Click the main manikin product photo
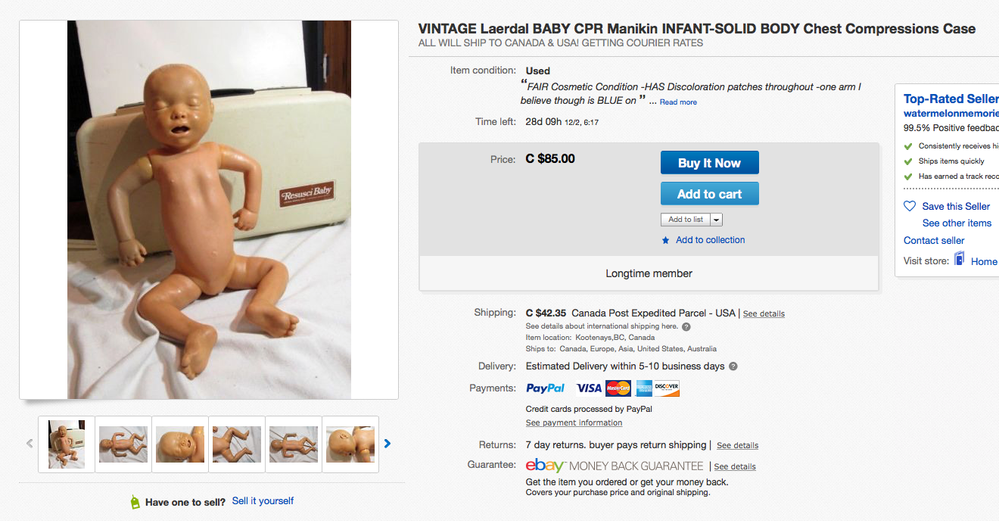The width and height of the screenshot is (999, 521). coord(208,210)
